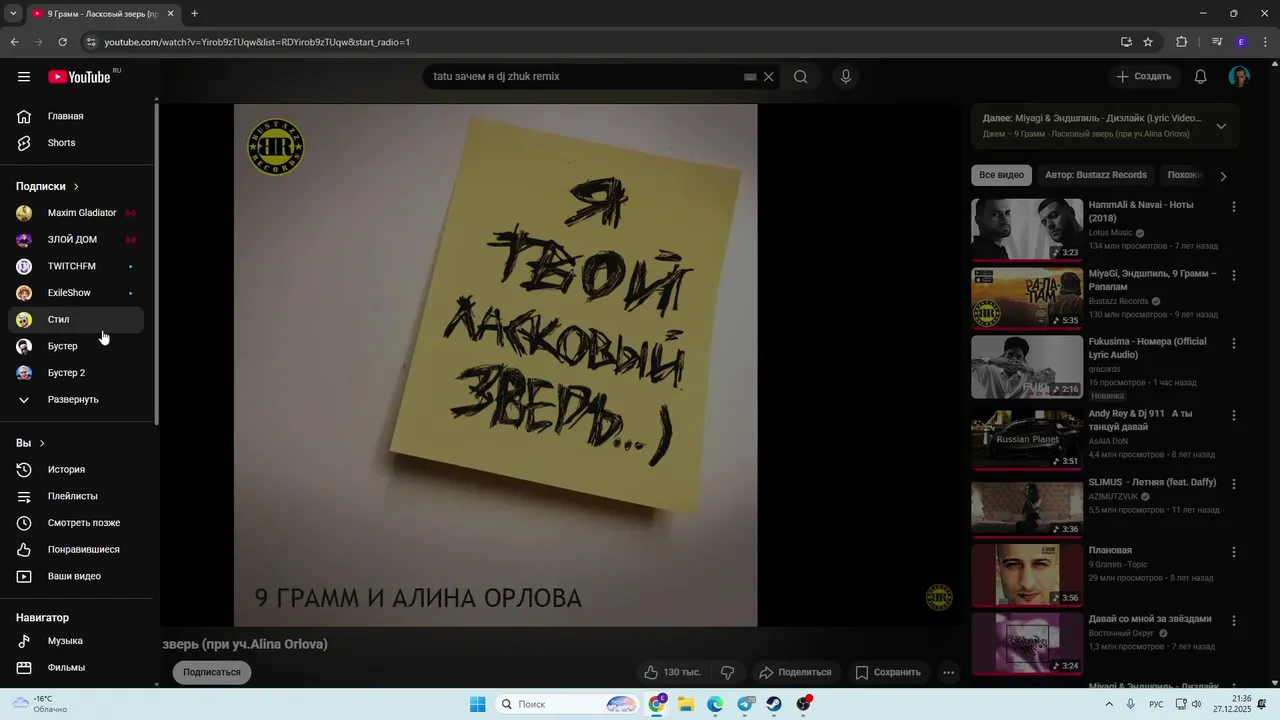Go to the YouTube logo home
Screen dimensions: 1280x720
pyautogui.click(x=79, y=77)
